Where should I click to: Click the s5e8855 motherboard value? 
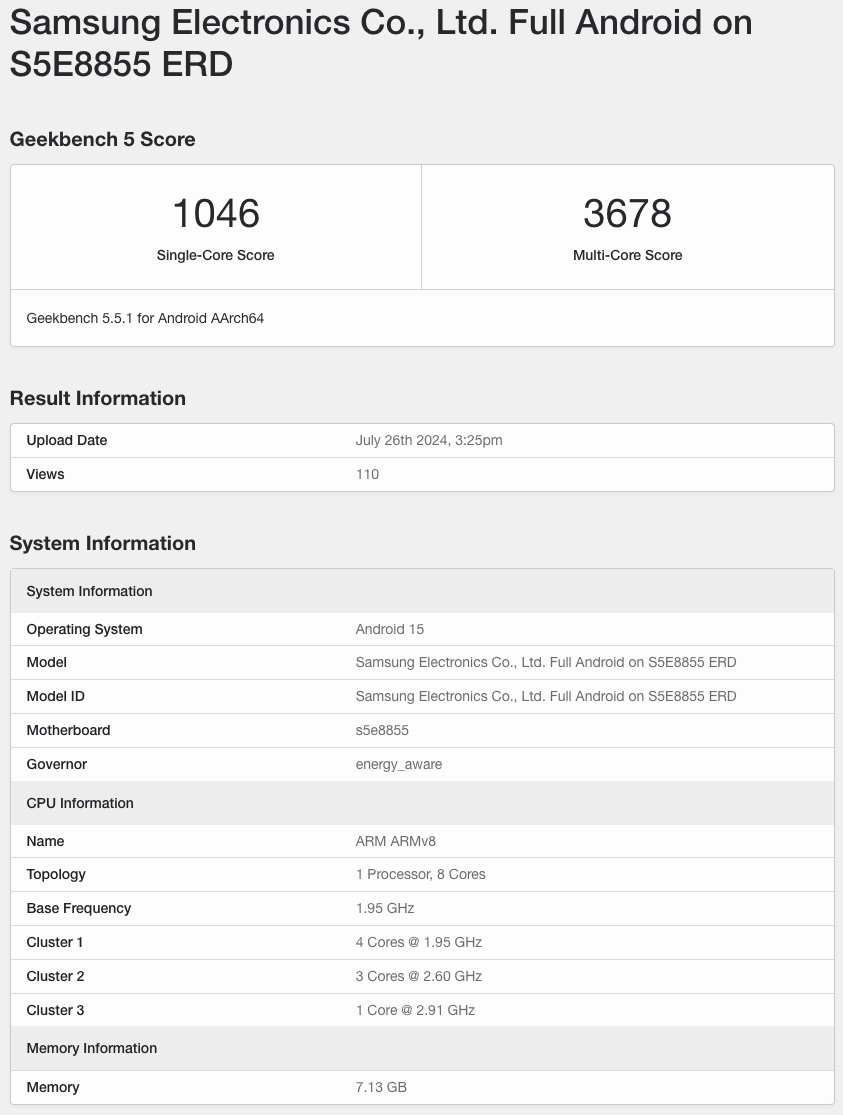point(382,730)
